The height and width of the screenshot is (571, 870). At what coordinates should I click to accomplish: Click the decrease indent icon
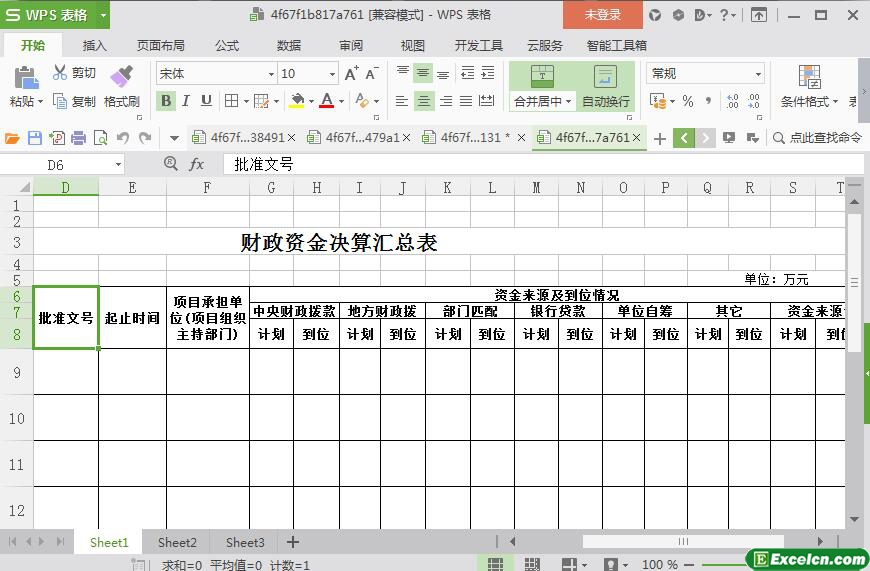[468, 73]
